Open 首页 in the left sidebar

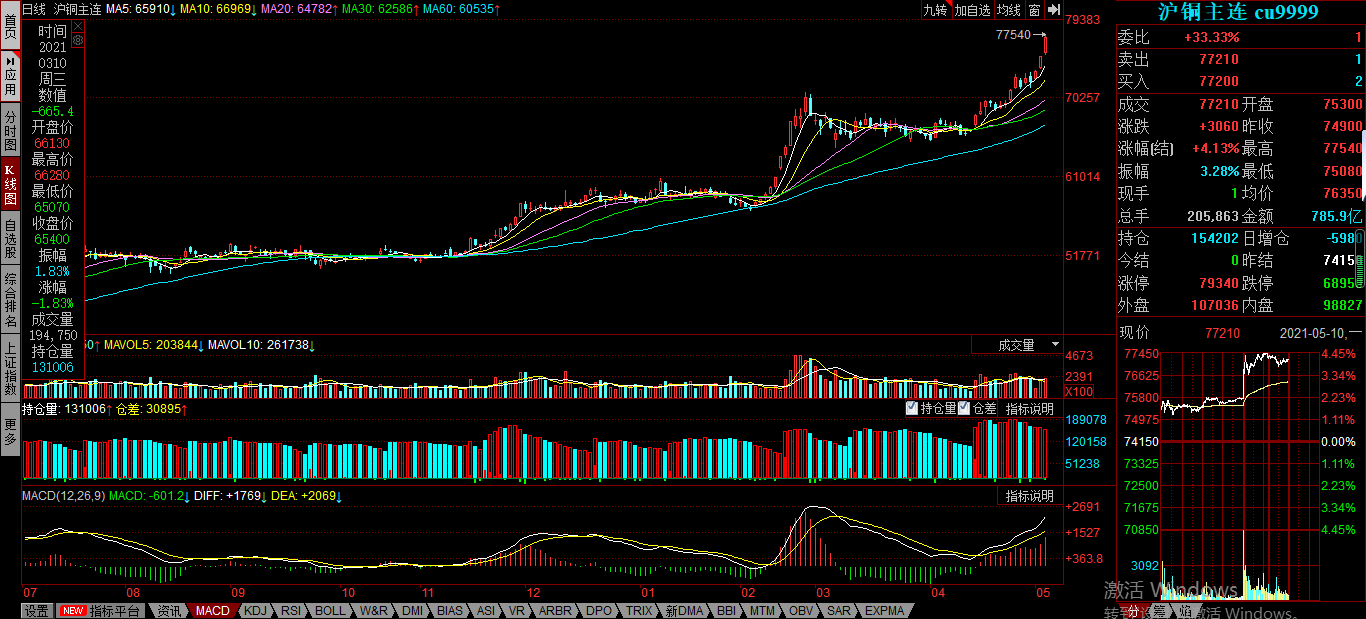pyautogui.click(x=10, y=26)
